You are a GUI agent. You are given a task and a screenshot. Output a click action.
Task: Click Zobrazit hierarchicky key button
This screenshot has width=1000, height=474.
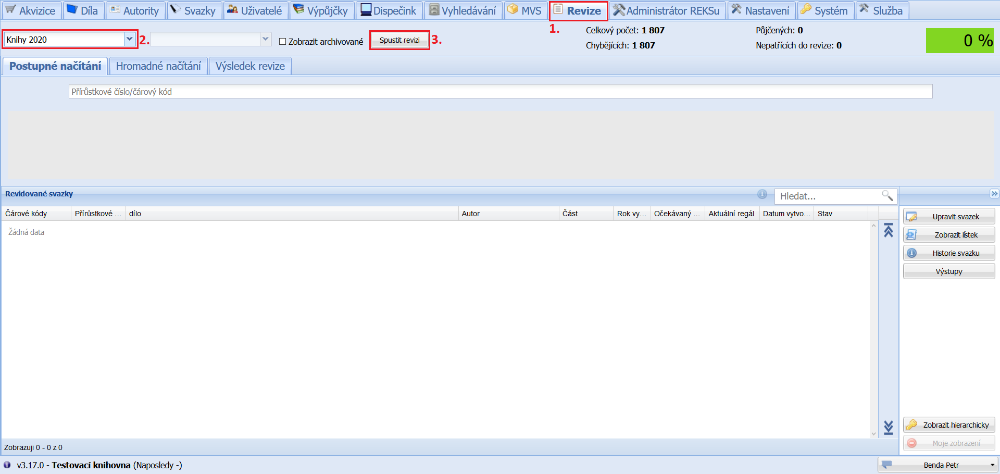(949, 425)
